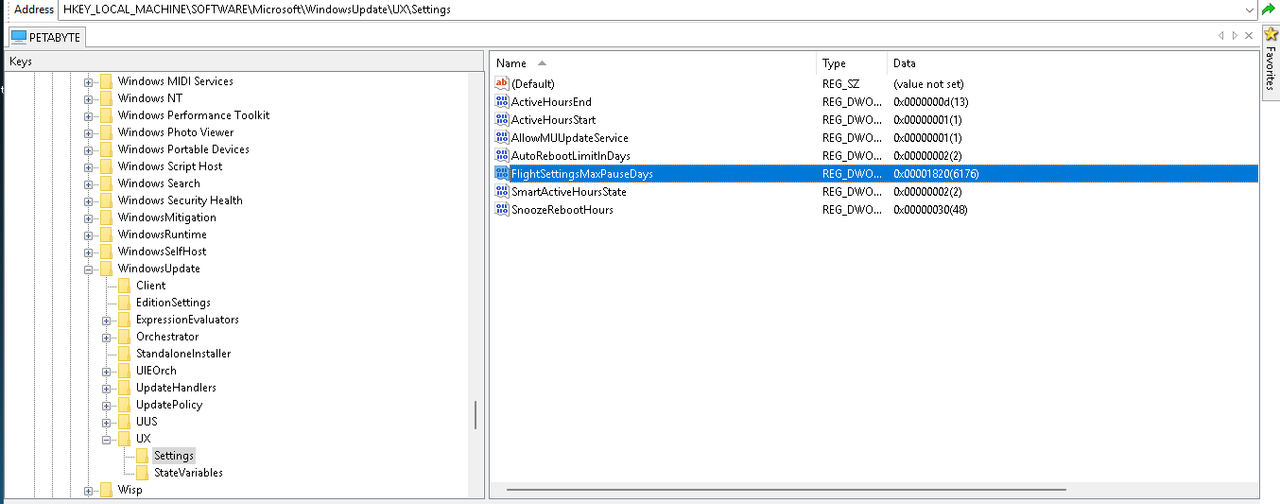Screen dimensions: 1280x504
Task: Click the ActiveHoursStart DWORD icon
Action: [x=502, y=120]
